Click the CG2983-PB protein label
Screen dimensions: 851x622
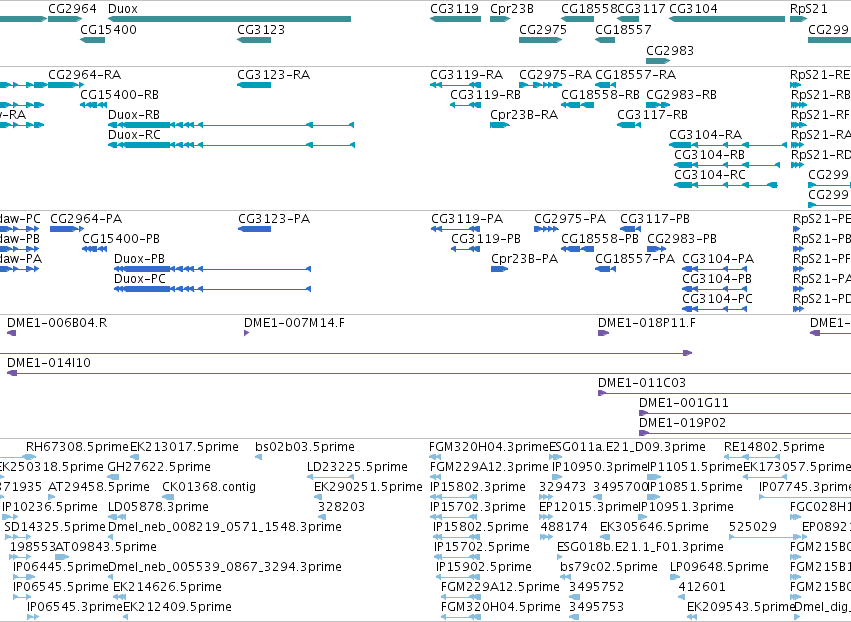coord(682,239)
